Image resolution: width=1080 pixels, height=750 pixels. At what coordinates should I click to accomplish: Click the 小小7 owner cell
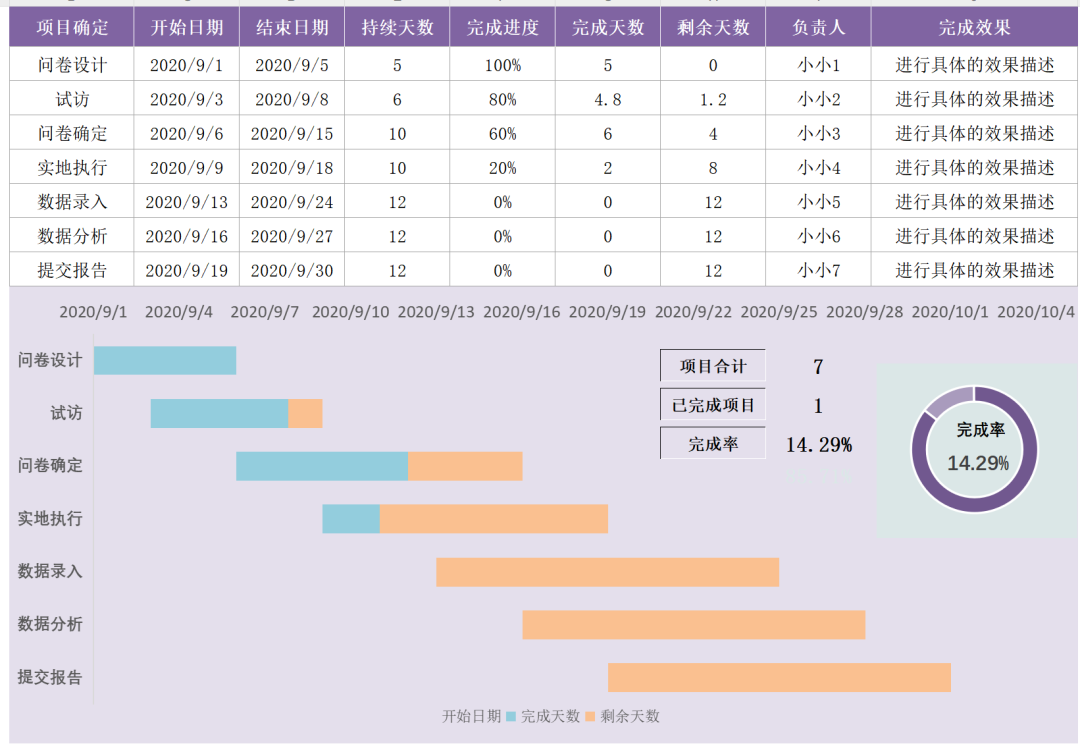pyautogui.click(x=818, y=270)
